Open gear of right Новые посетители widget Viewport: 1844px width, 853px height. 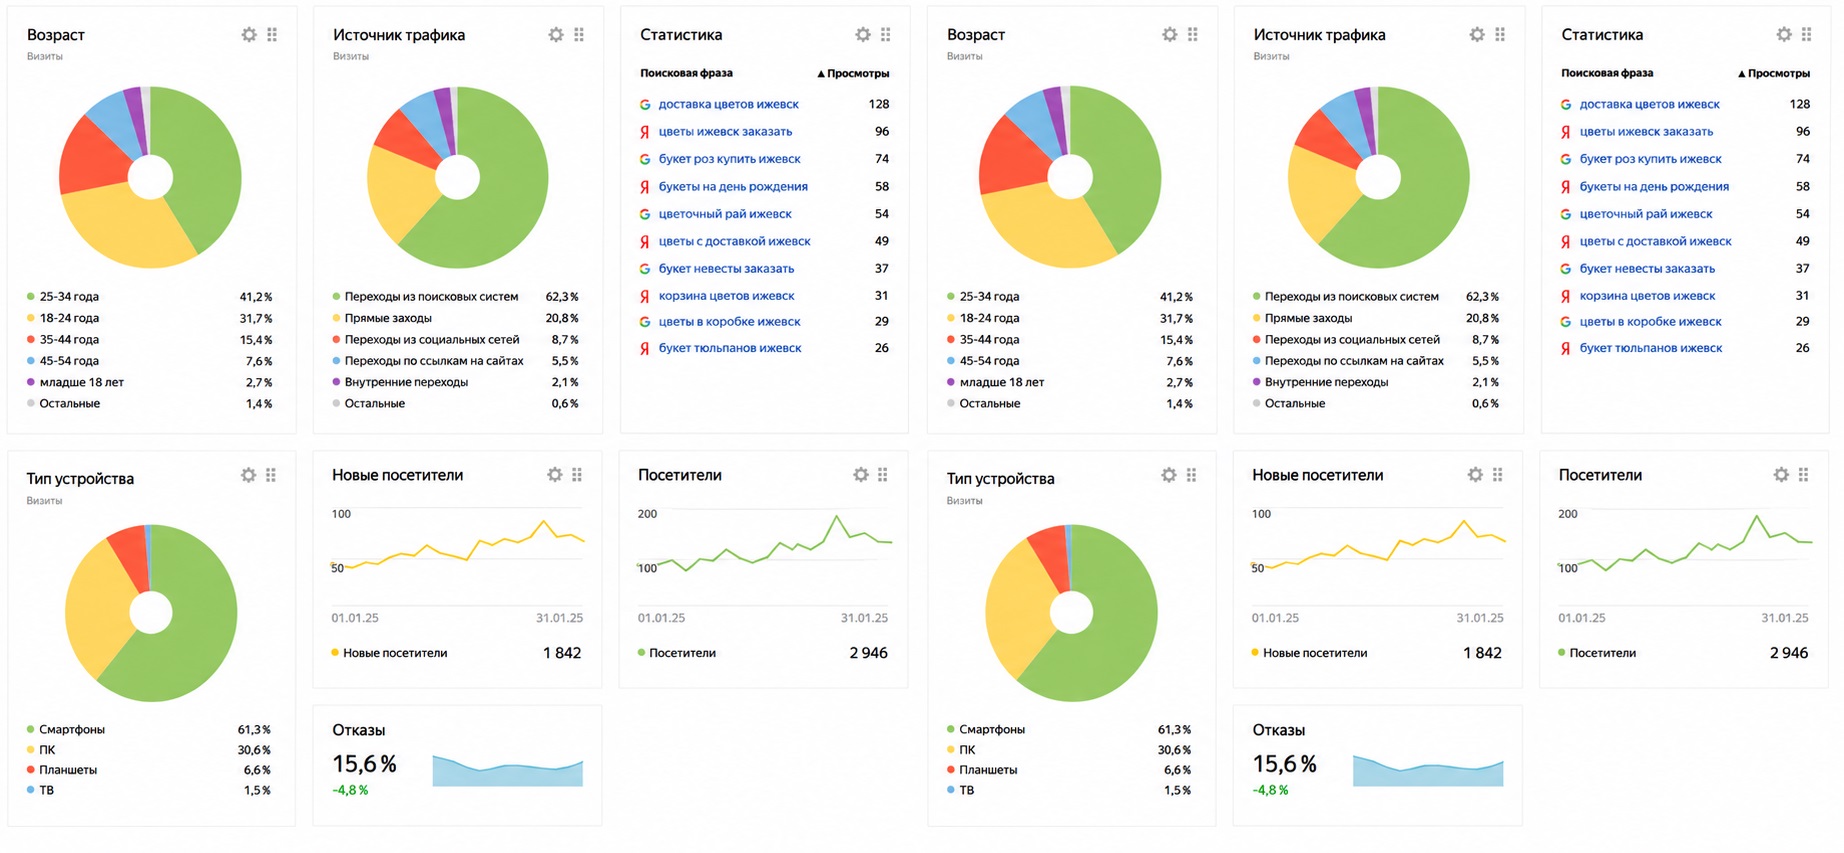(x=1475, y=475)
